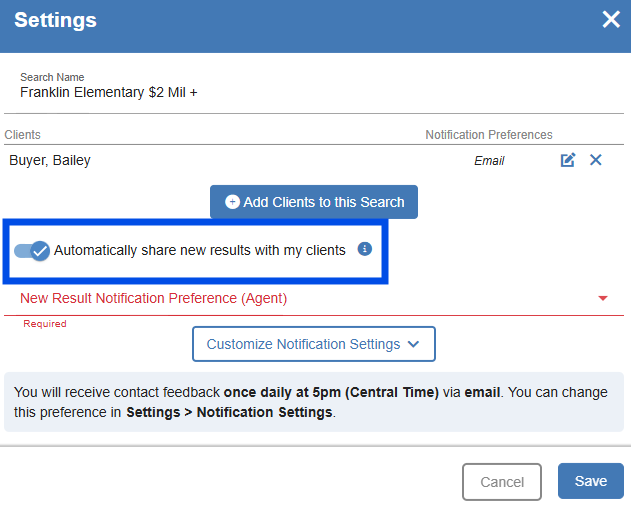Click the red dropdown arrow for agent preference
The width and height of the screenshot is (631, 508).
click(603, 298)
